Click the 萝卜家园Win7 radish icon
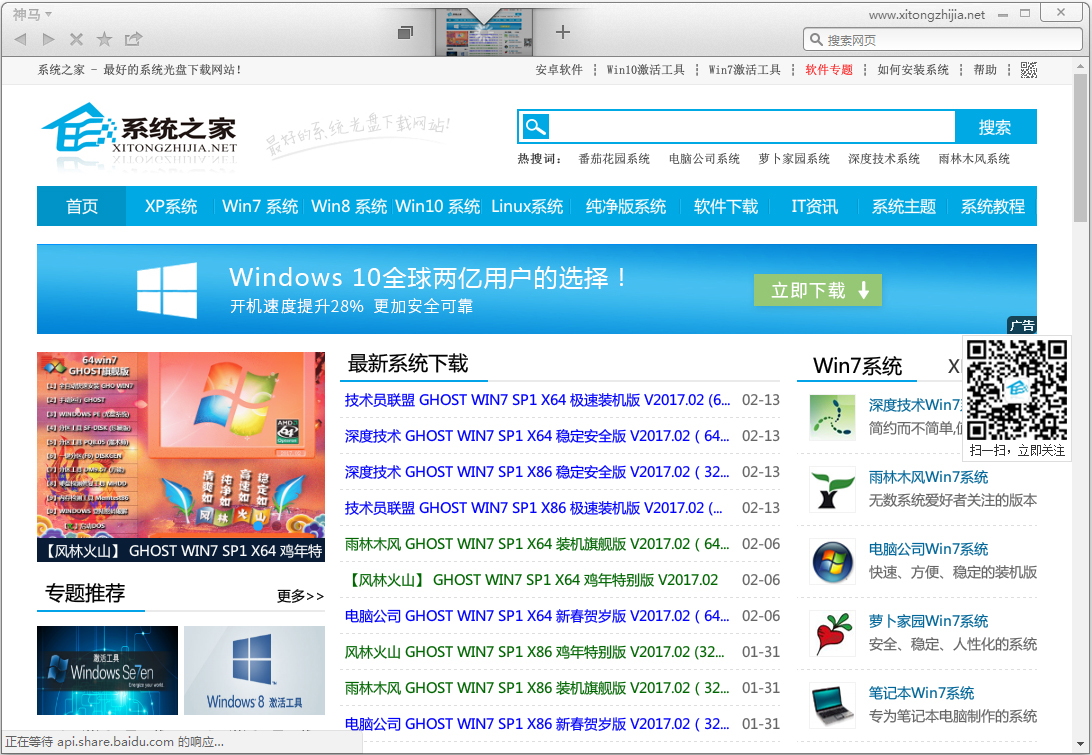 tap(832, 633)
